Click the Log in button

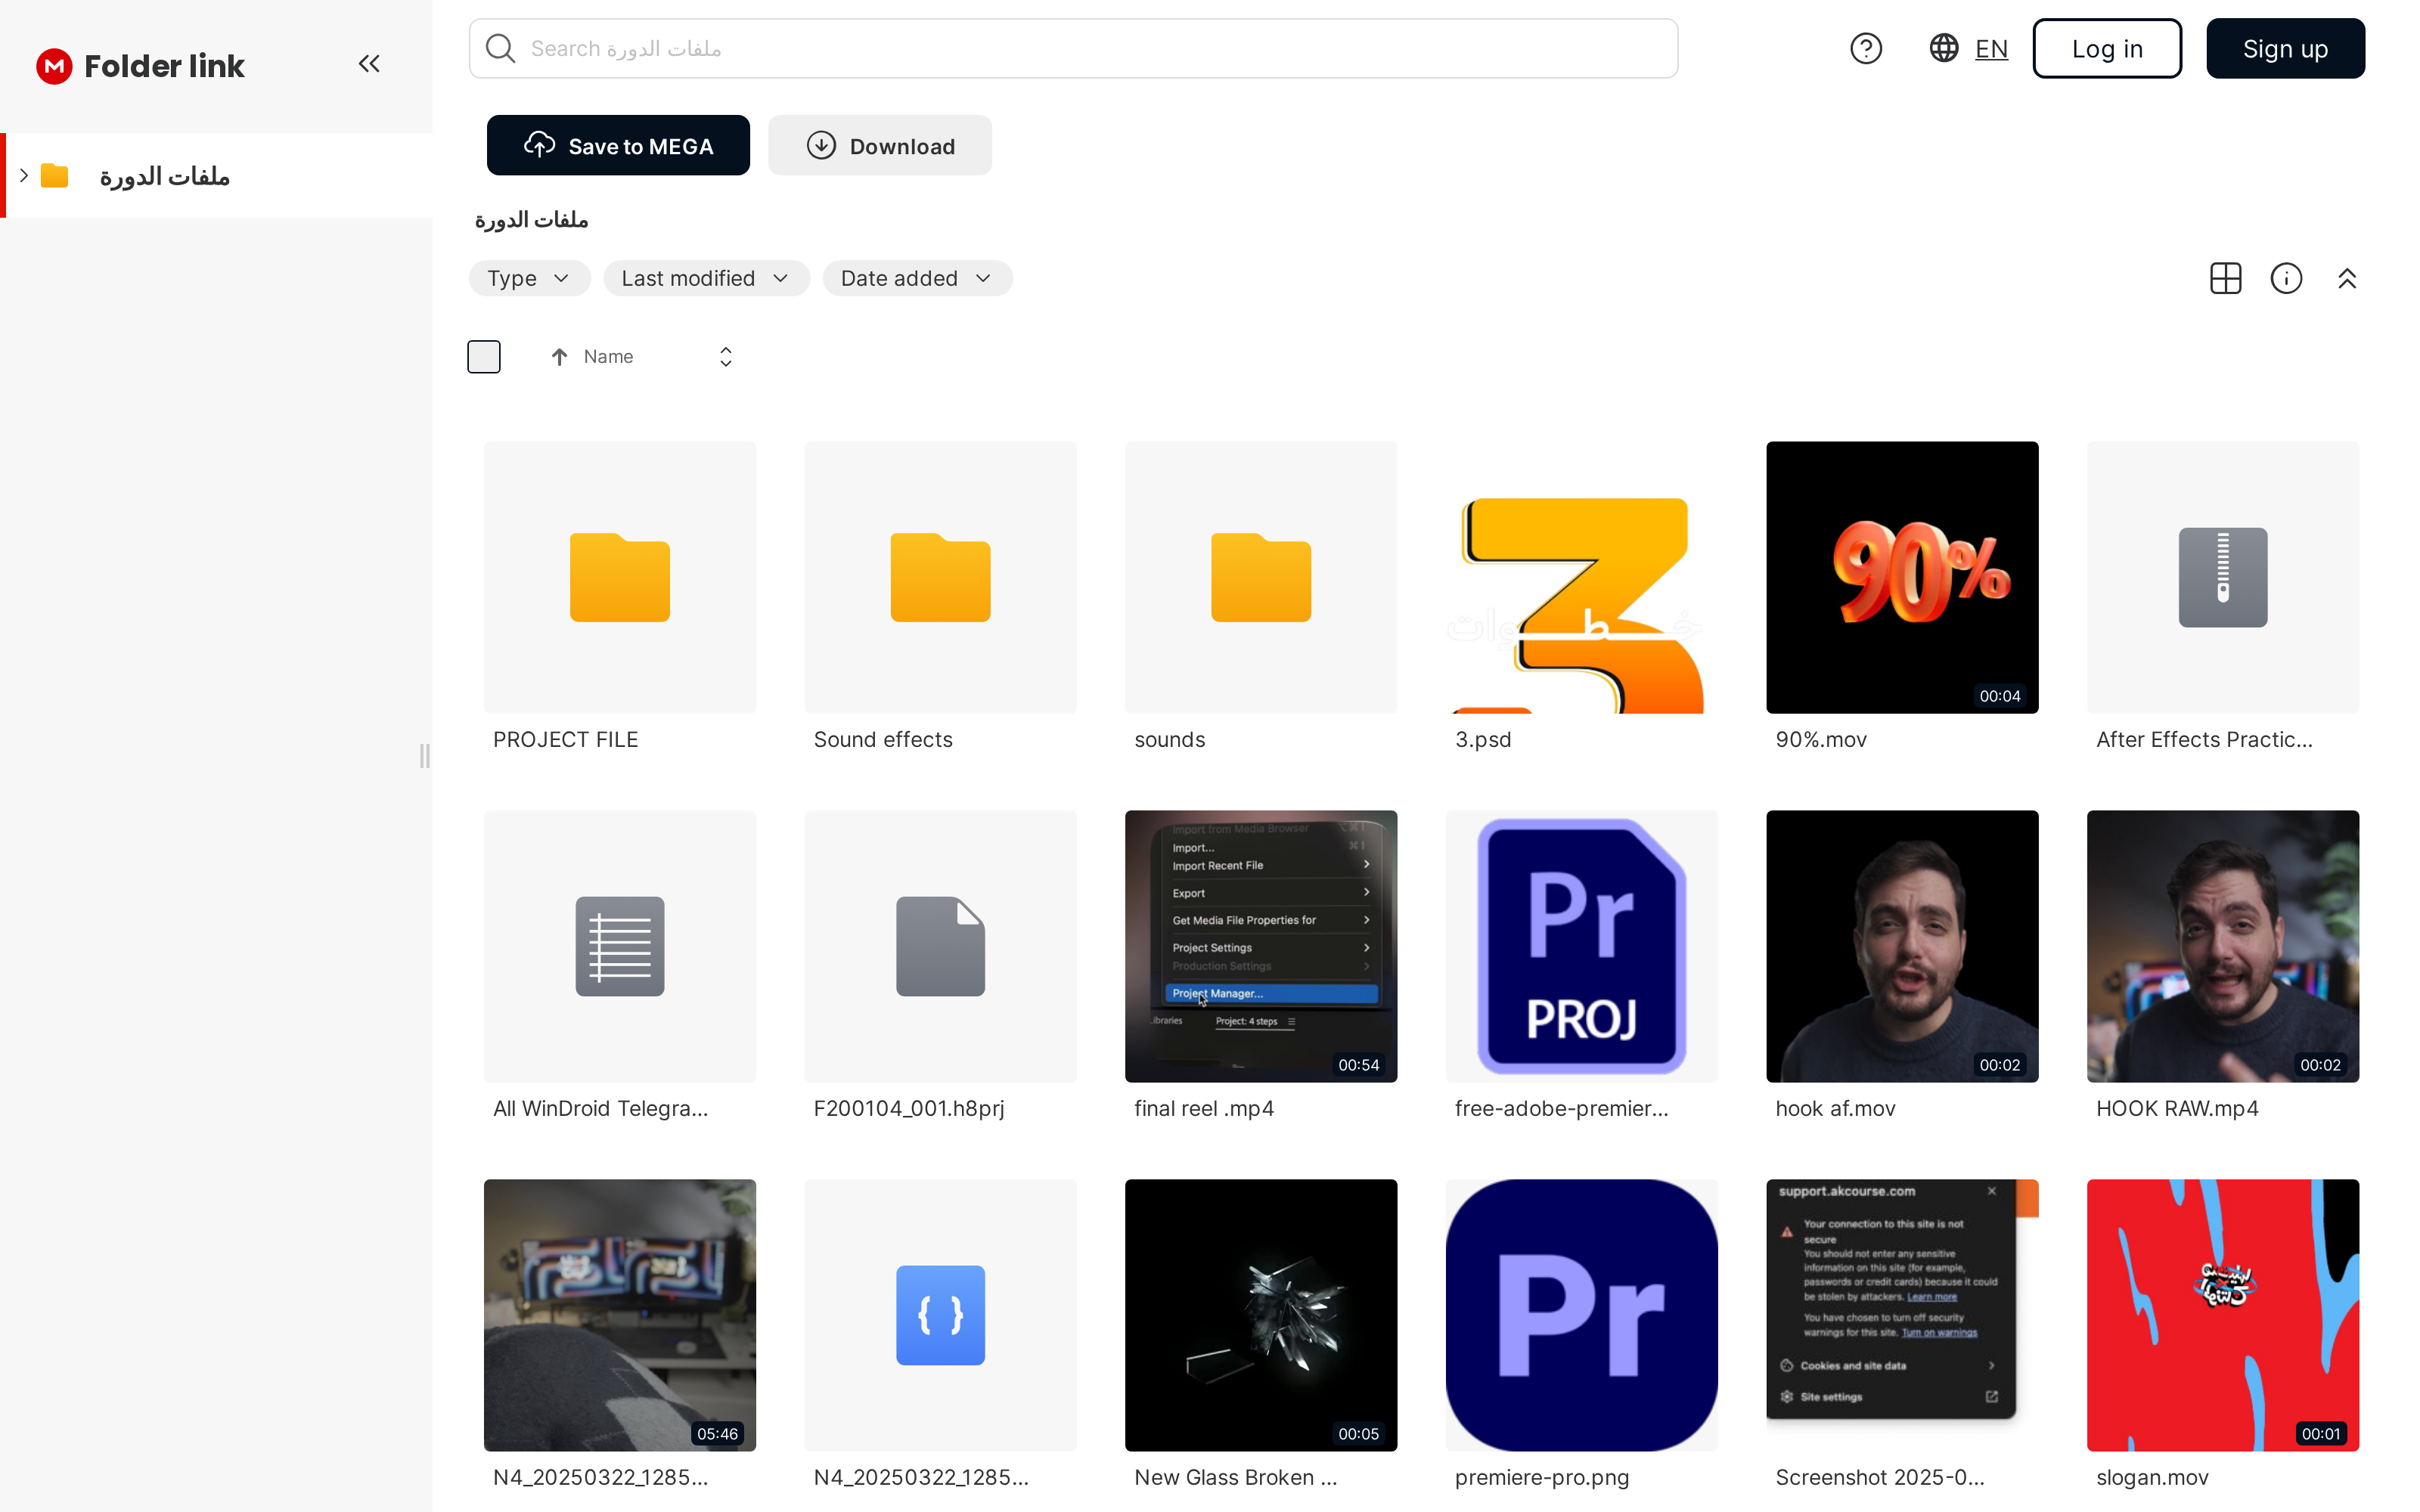2107,48
